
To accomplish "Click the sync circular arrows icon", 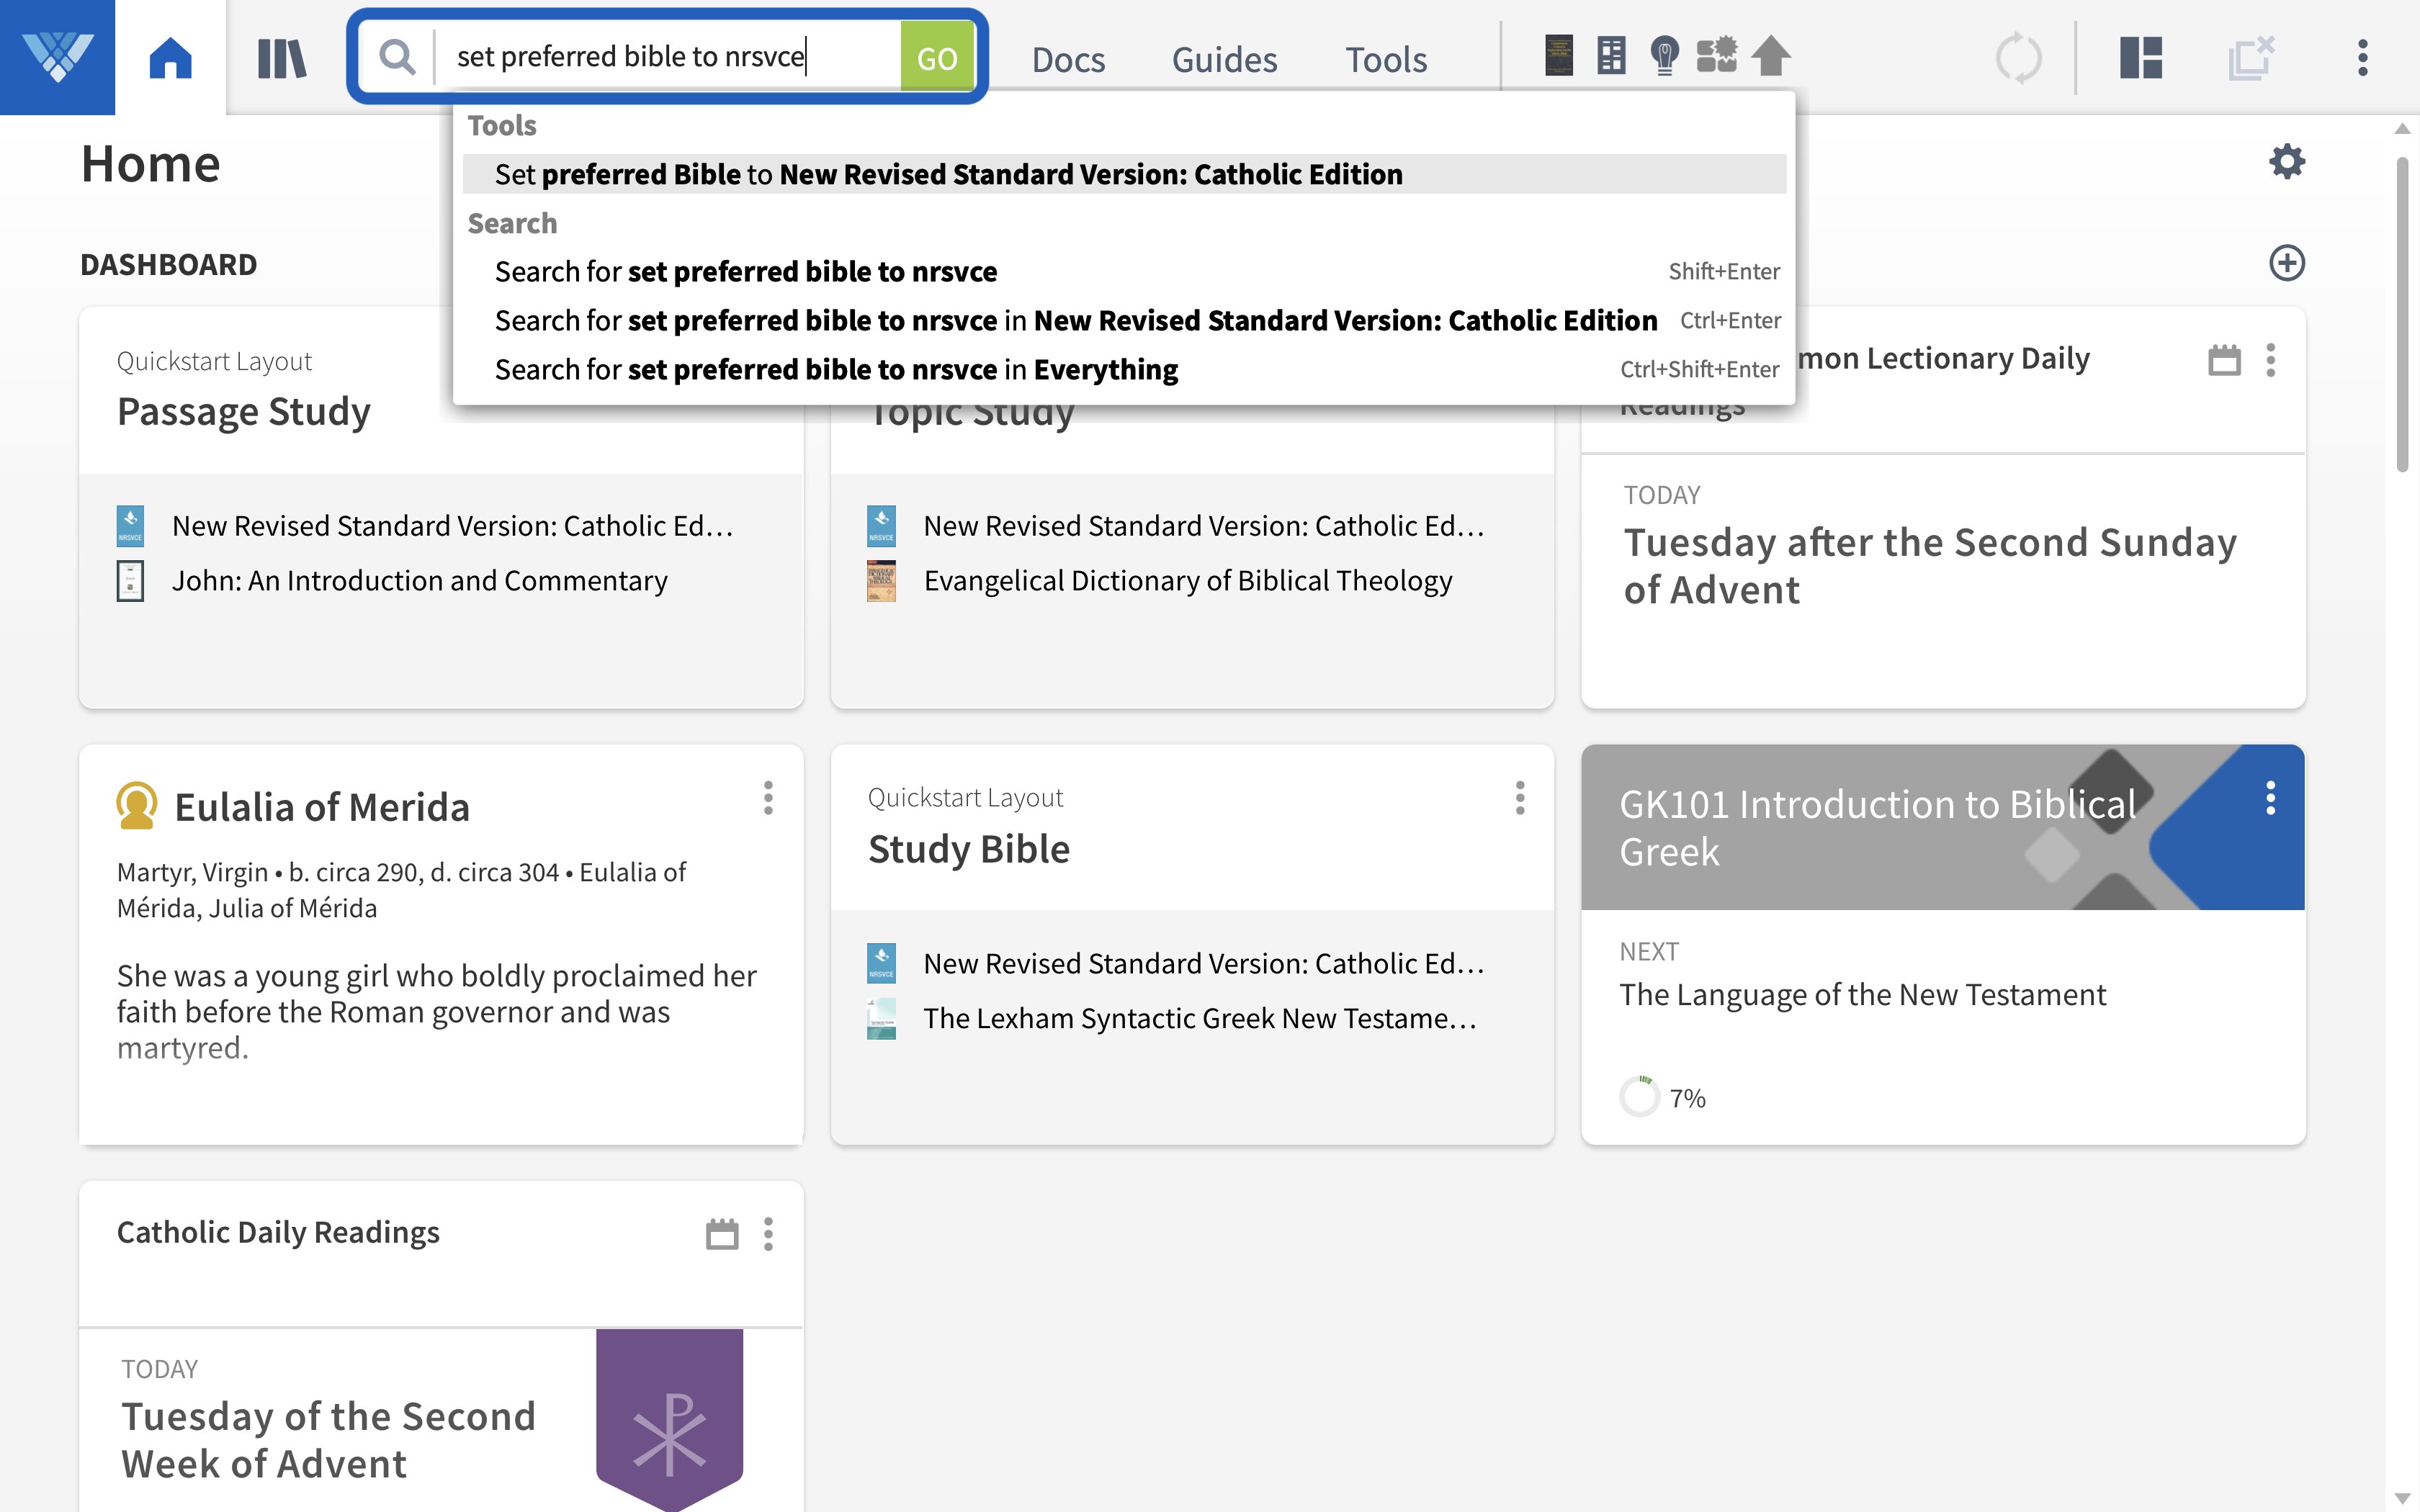I will pyautogui.click(x=2019, y=58).
